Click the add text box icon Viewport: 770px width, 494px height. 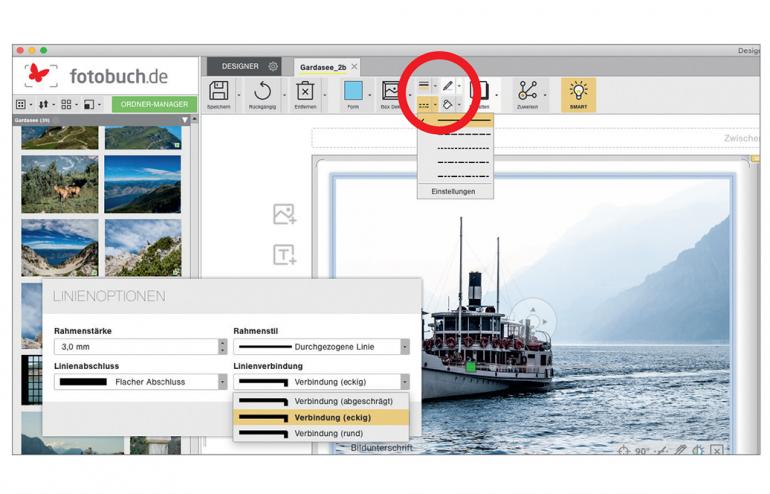[284, 254]
